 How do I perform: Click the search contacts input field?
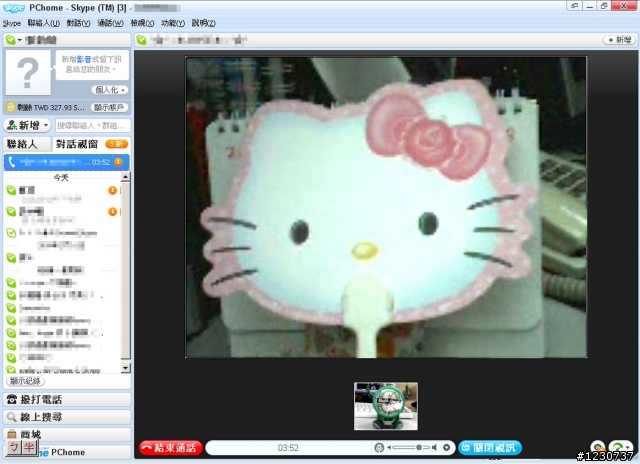coord(93,125)
